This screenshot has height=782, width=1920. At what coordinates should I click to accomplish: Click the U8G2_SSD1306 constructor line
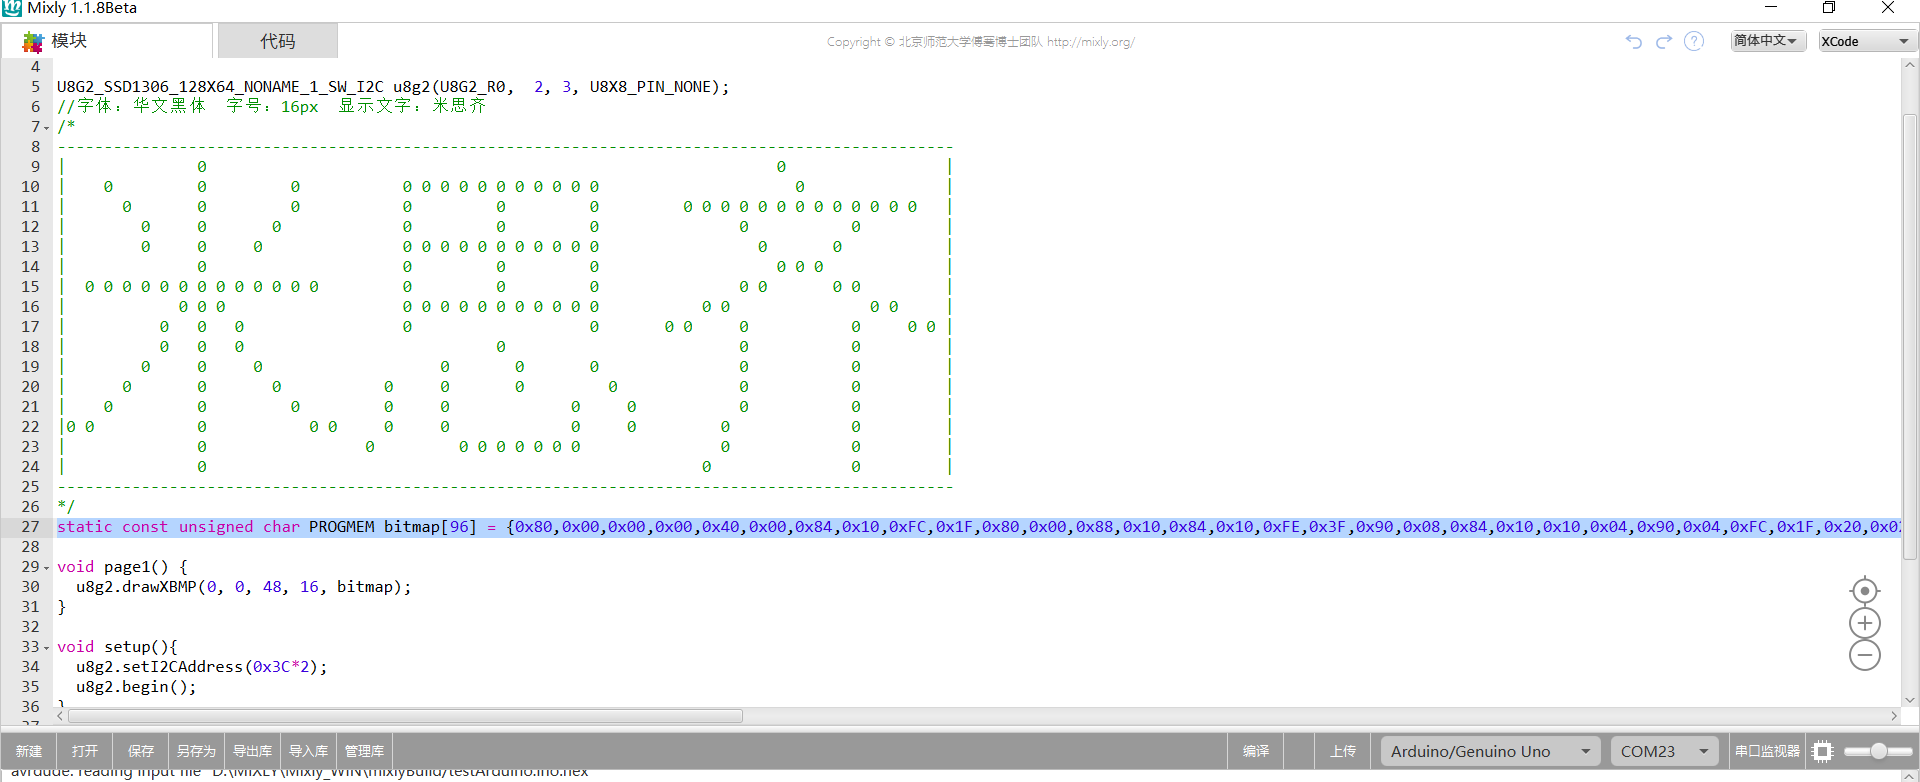click(393, 87)
